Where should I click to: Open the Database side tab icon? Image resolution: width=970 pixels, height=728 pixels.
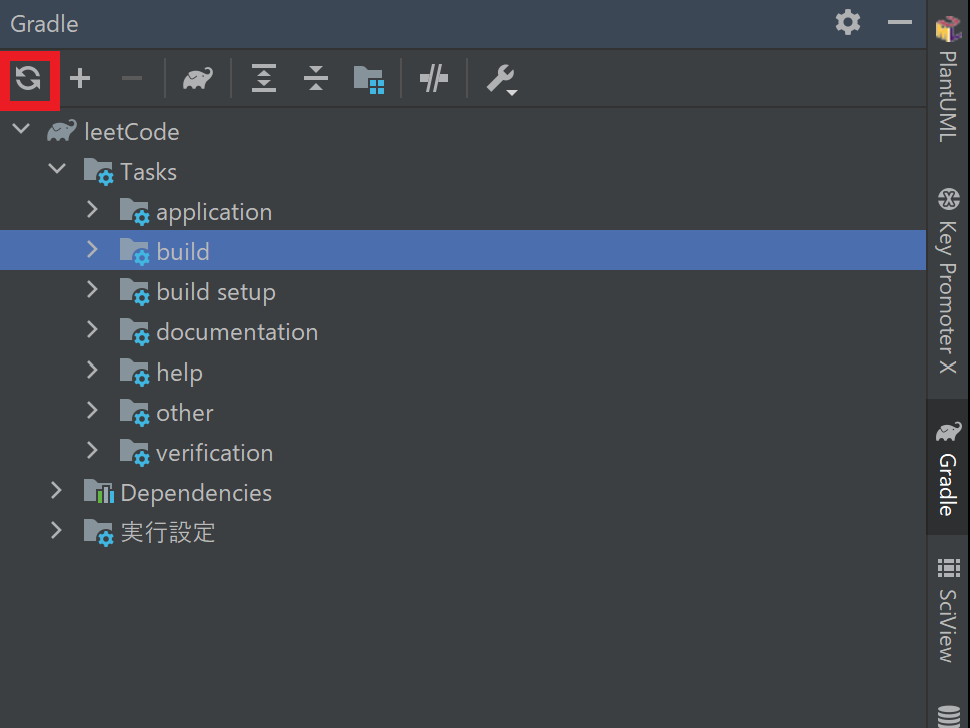(x=948, y=716)
